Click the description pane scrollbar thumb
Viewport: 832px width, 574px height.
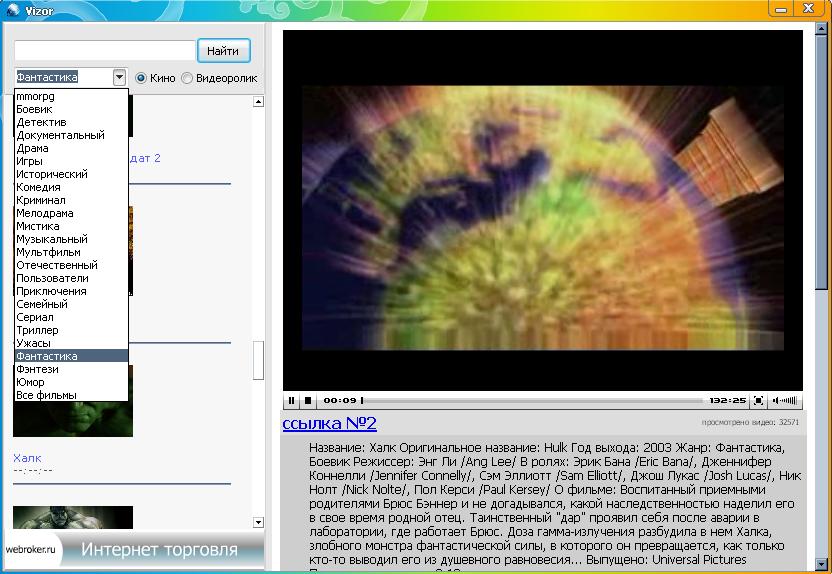(x=821, y=164)
